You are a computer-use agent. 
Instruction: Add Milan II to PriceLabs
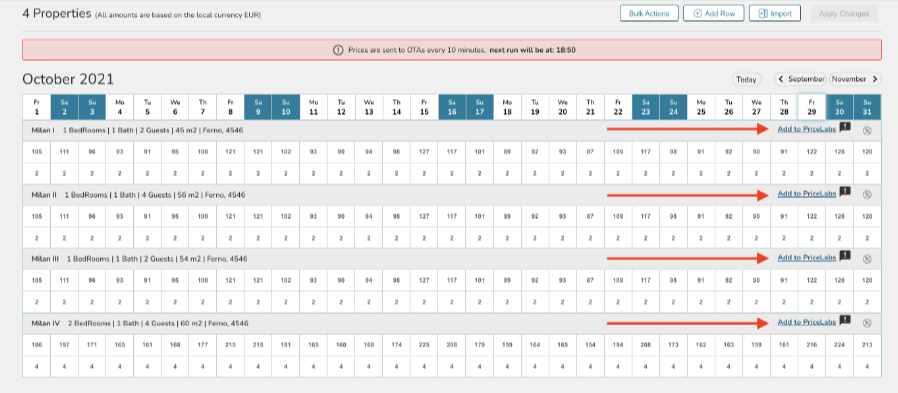coord(806,194)
